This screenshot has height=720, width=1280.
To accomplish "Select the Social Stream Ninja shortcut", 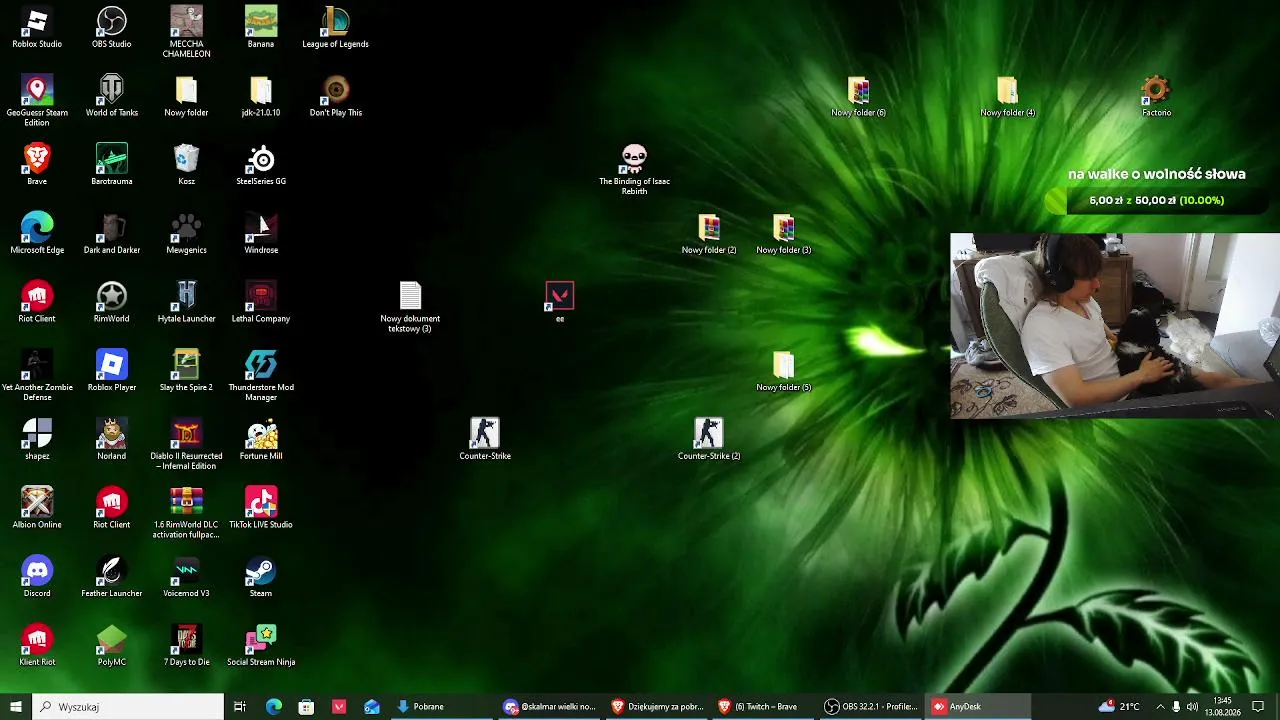I will pos(261,646).
